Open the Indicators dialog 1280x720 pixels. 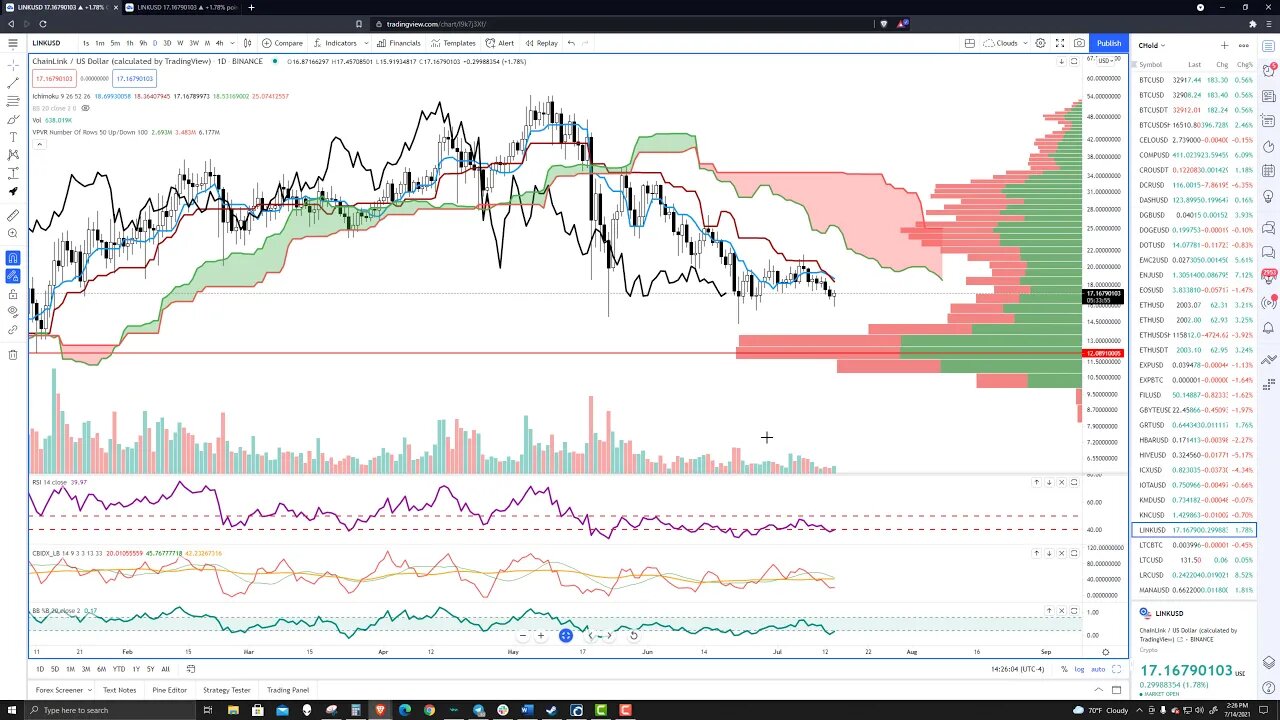point(335,43)
